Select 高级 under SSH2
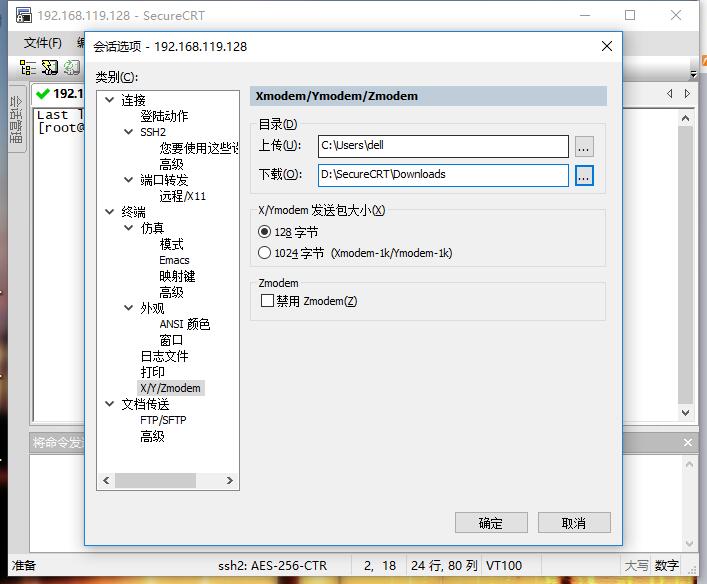 pos(171,164)
